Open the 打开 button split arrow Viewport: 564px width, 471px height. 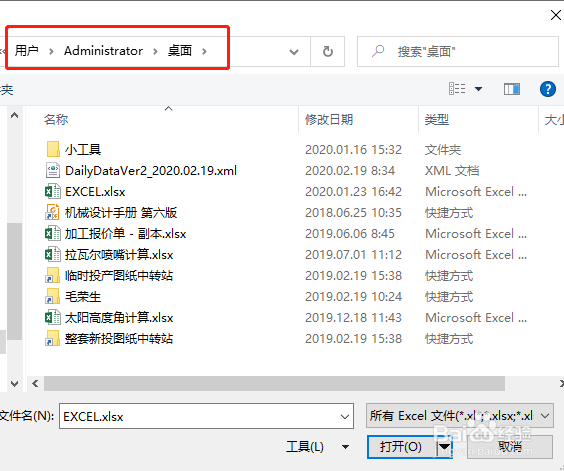click(445, 447)
